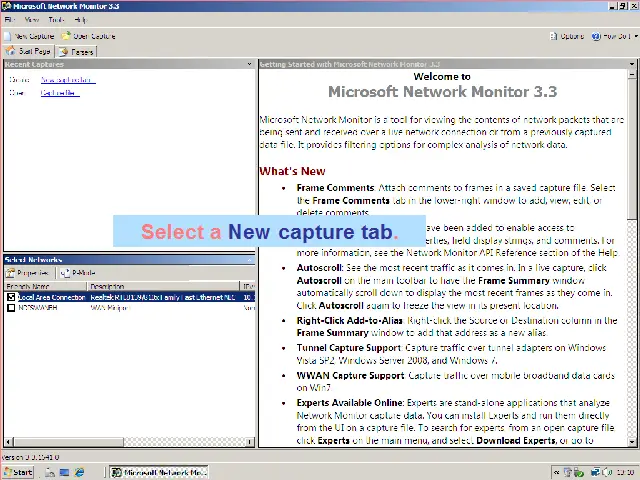Click the WWAN Capture Support bullet heading

pyautogui.click(x=350, y=376)
